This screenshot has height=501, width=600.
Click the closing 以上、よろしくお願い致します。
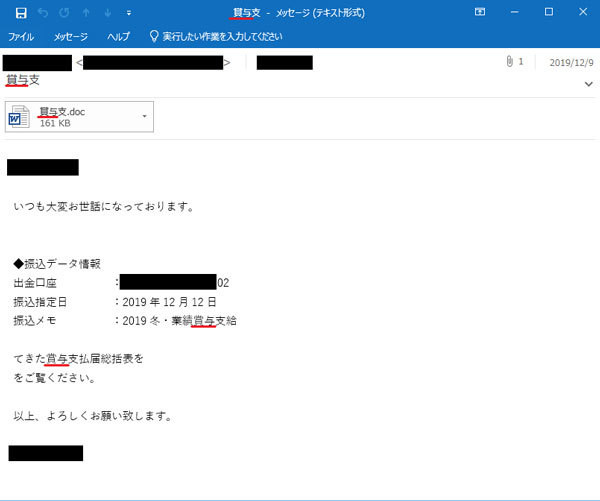coord(93,416)
